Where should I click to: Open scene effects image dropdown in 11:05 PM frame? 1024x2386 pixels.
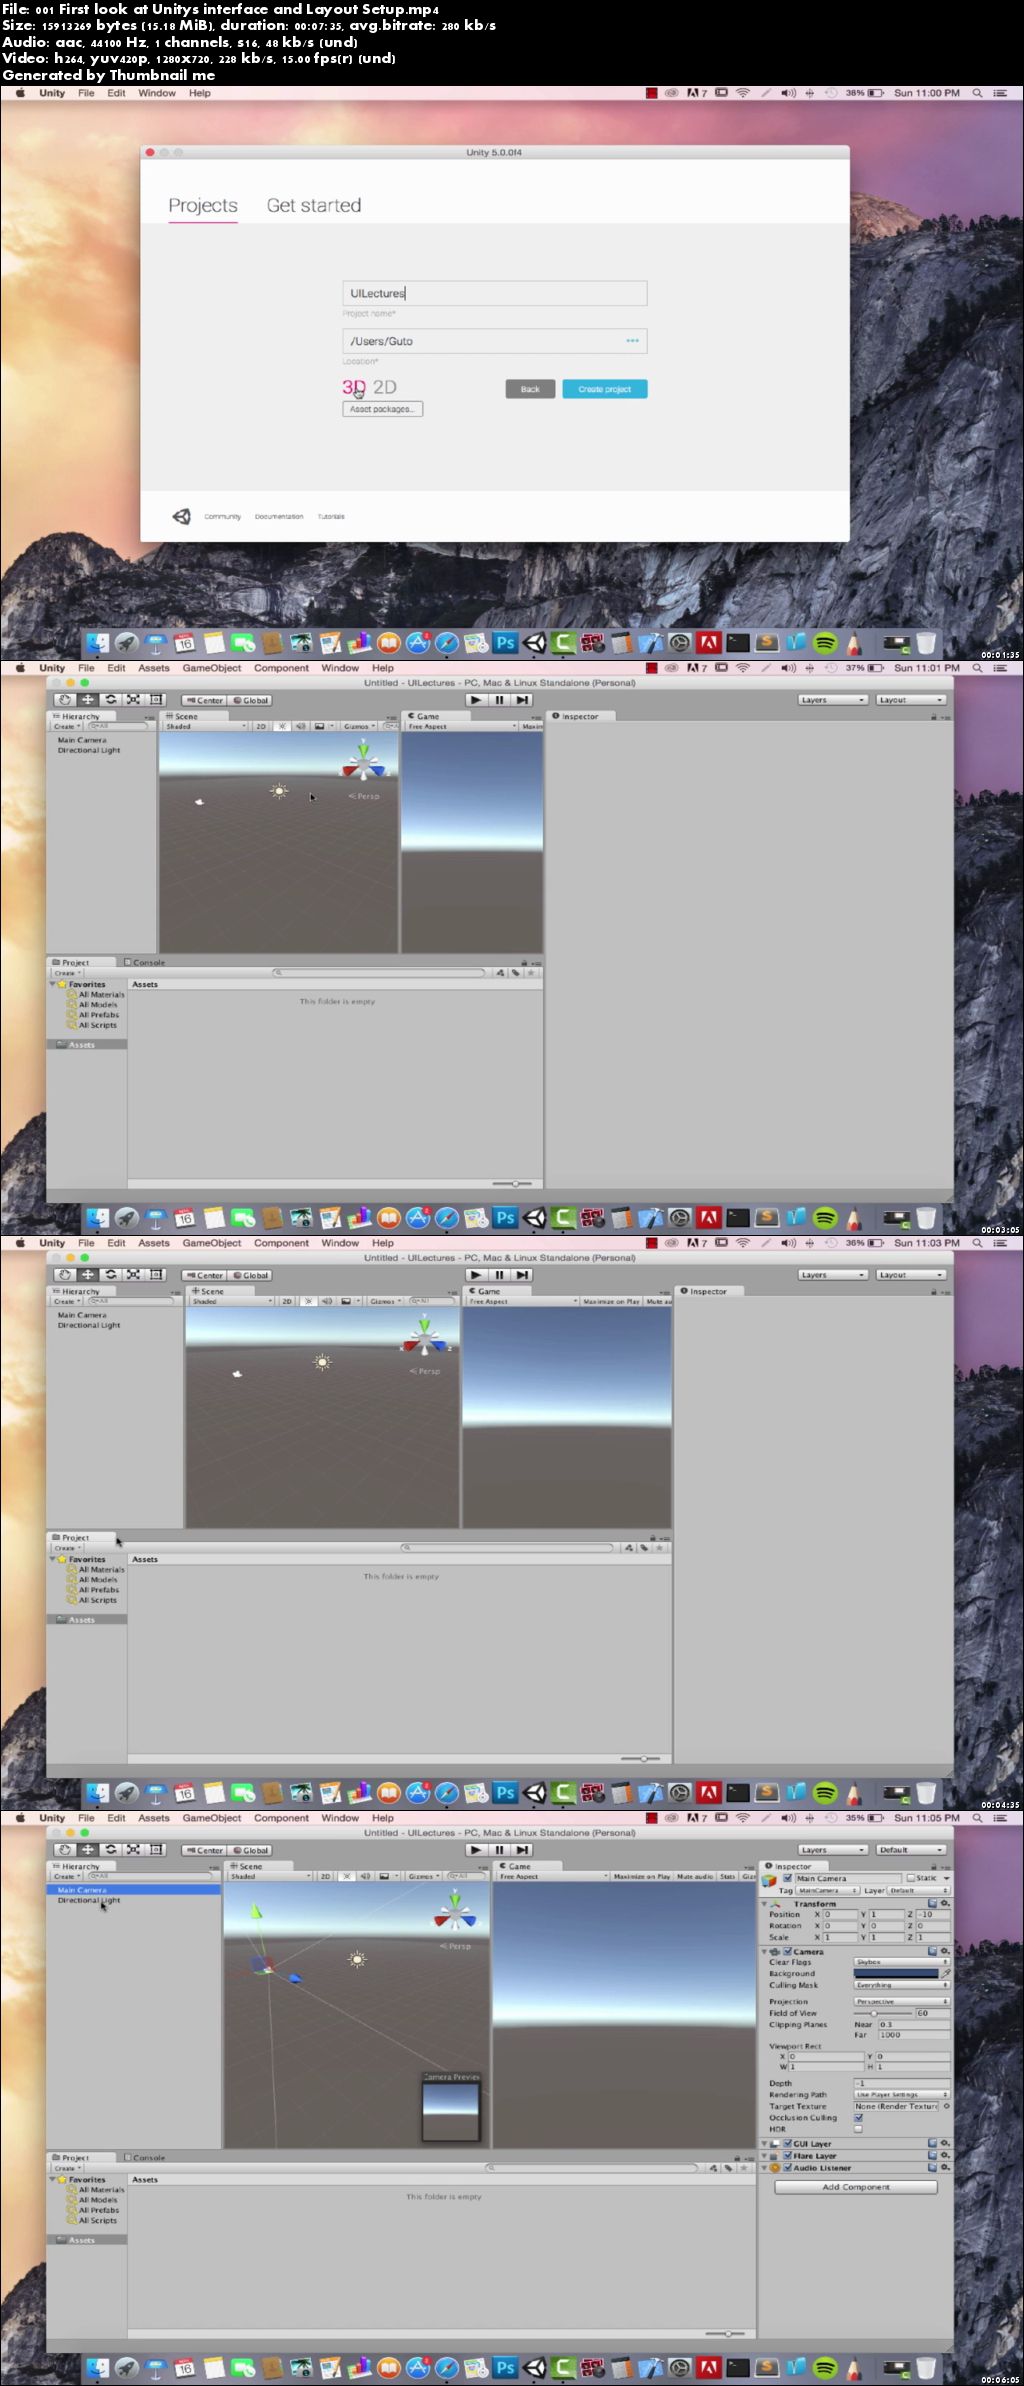pos(388,1876)
